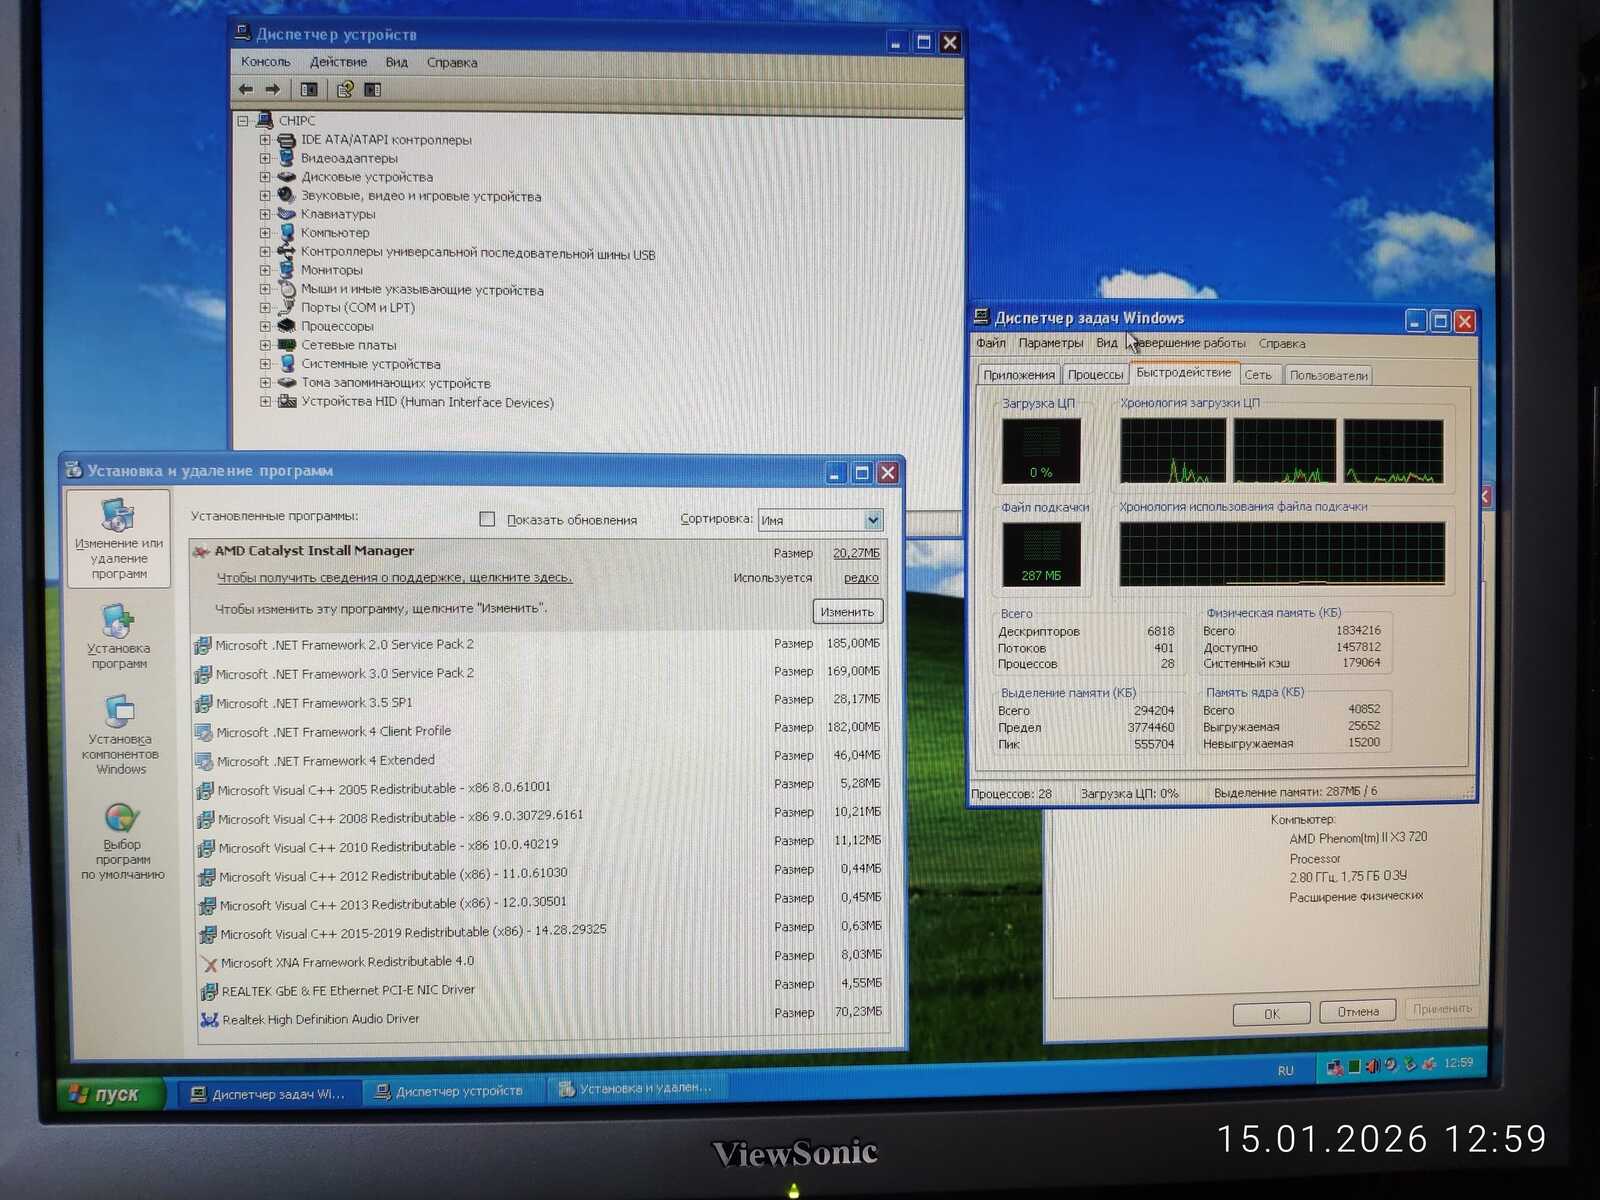Expand the 'Мониторы' tree node
The width and height of the screenshot is (1600, 1200).
pyautogui.click(x=265, y=270)
